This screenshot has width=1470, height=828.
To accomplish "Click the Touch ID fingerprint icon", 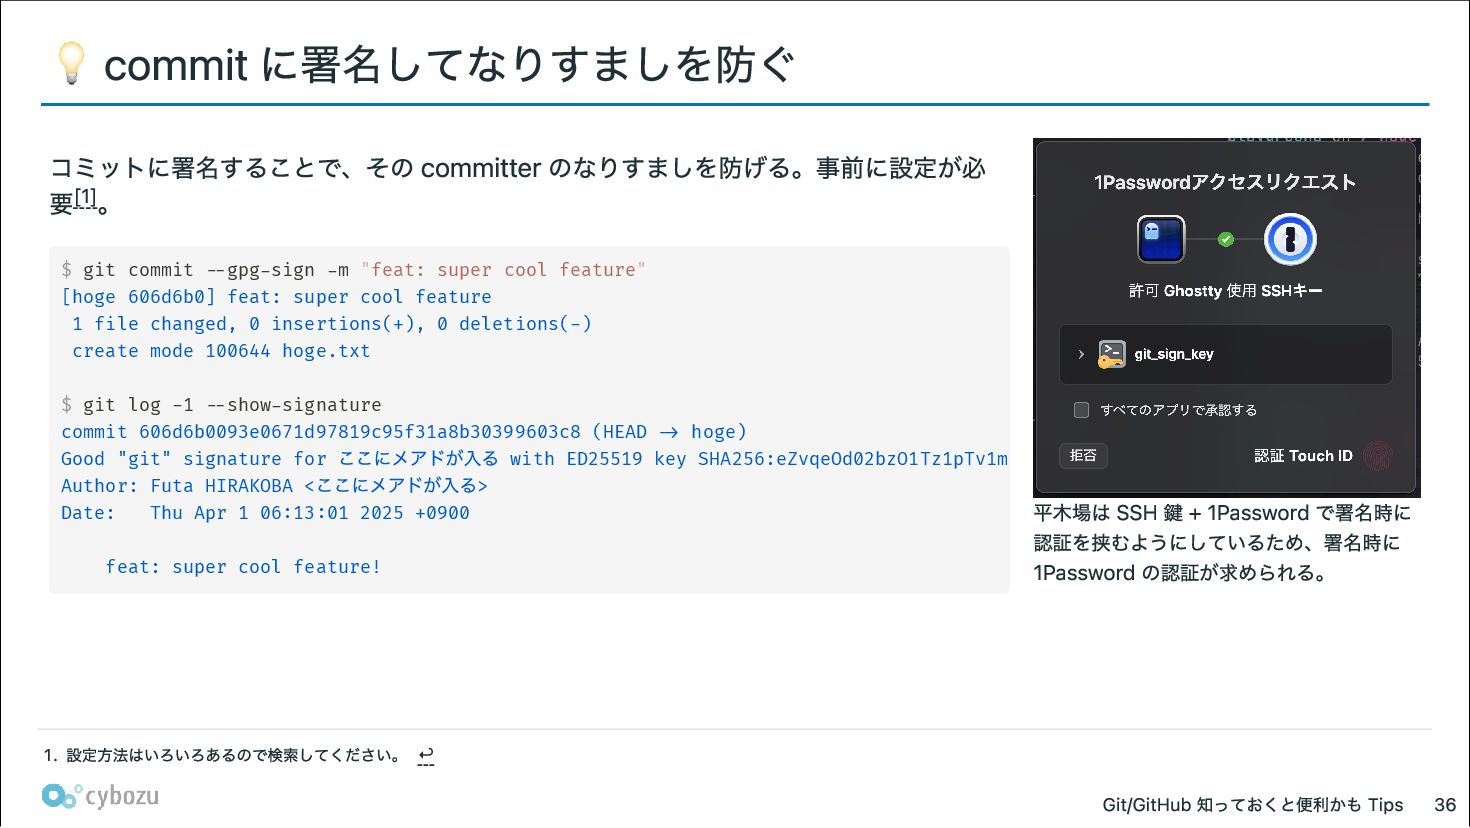I will 1378,456.
